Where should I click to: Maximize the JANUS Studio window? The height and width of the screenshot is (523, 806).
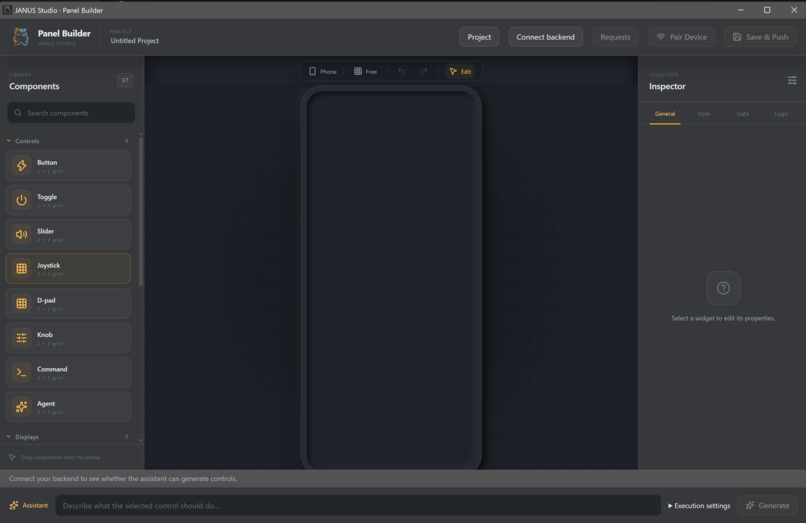click(x=767, y=10)
